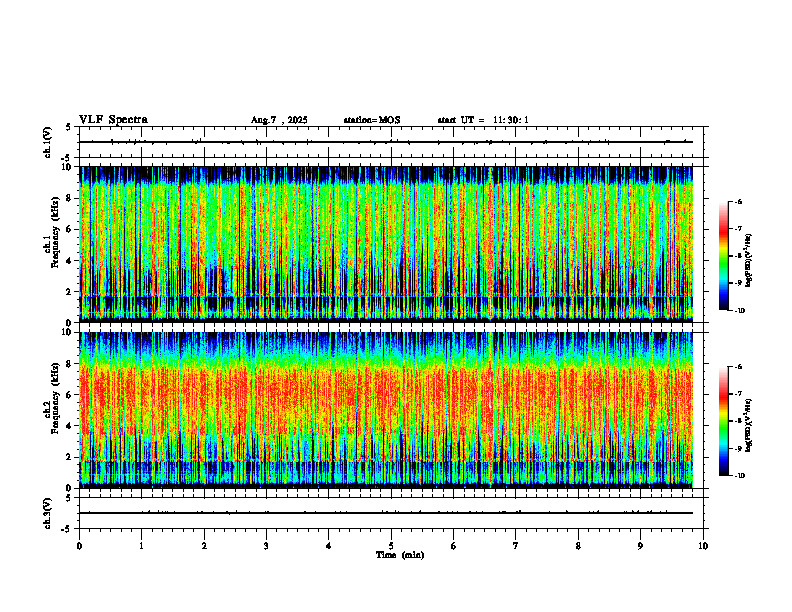This screenshot has height=612, width=792.
Task: Click the "station=MOS" header label
Action: click(x=372, y=120)
